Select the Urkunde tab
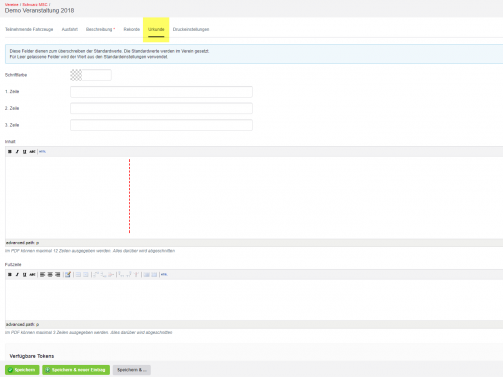 156,29
